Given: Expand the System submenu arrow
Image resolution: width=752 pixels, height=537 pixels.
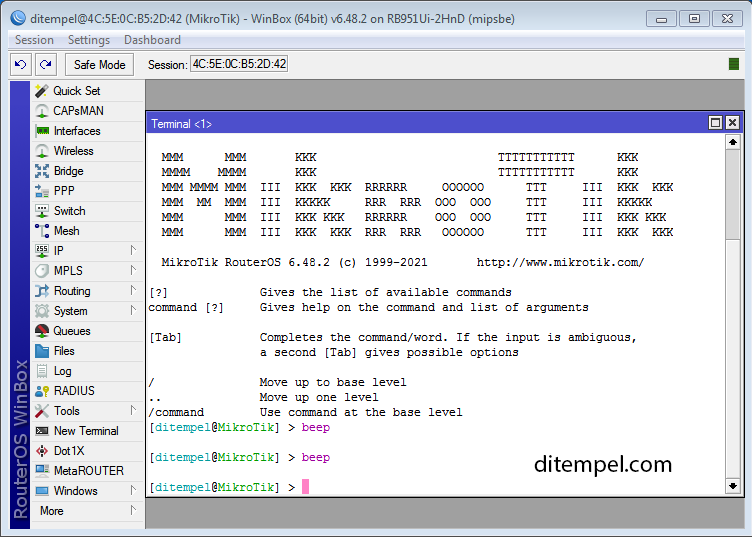Looking at the screenshot, I should (133, 311).
